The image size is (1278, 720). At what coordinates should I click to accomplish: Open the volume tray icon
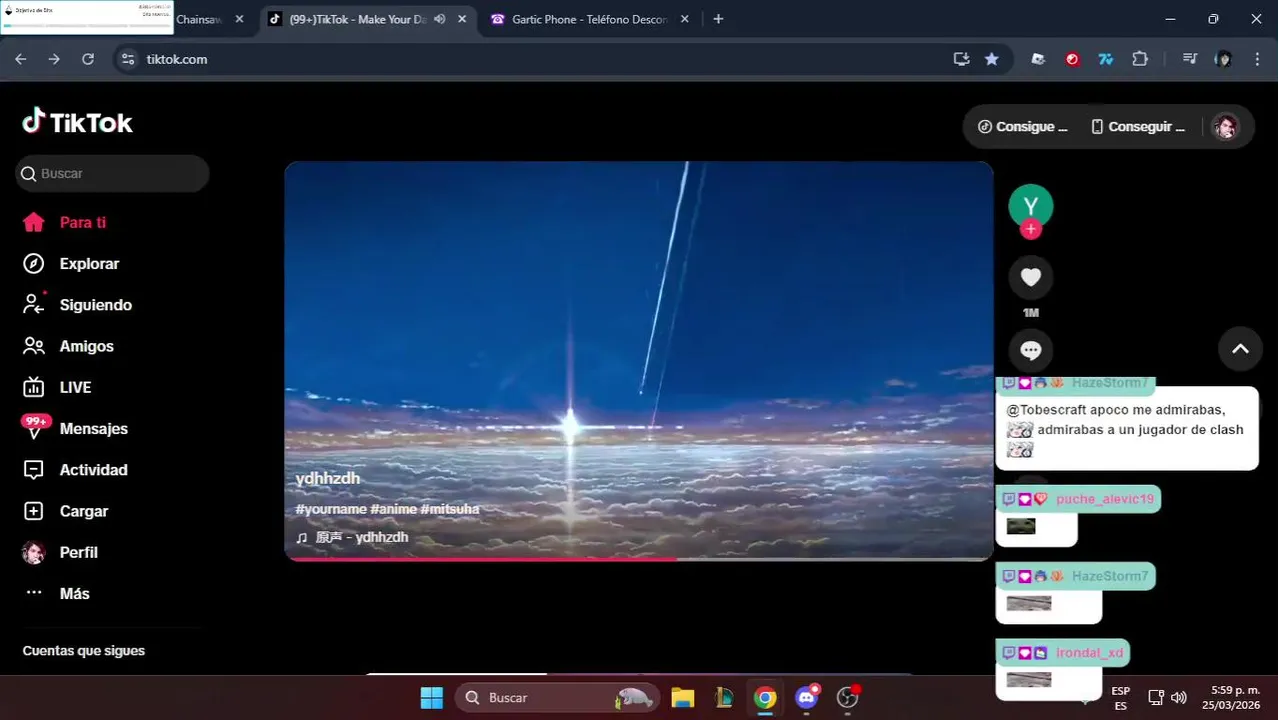click(x=1179, y=698)
